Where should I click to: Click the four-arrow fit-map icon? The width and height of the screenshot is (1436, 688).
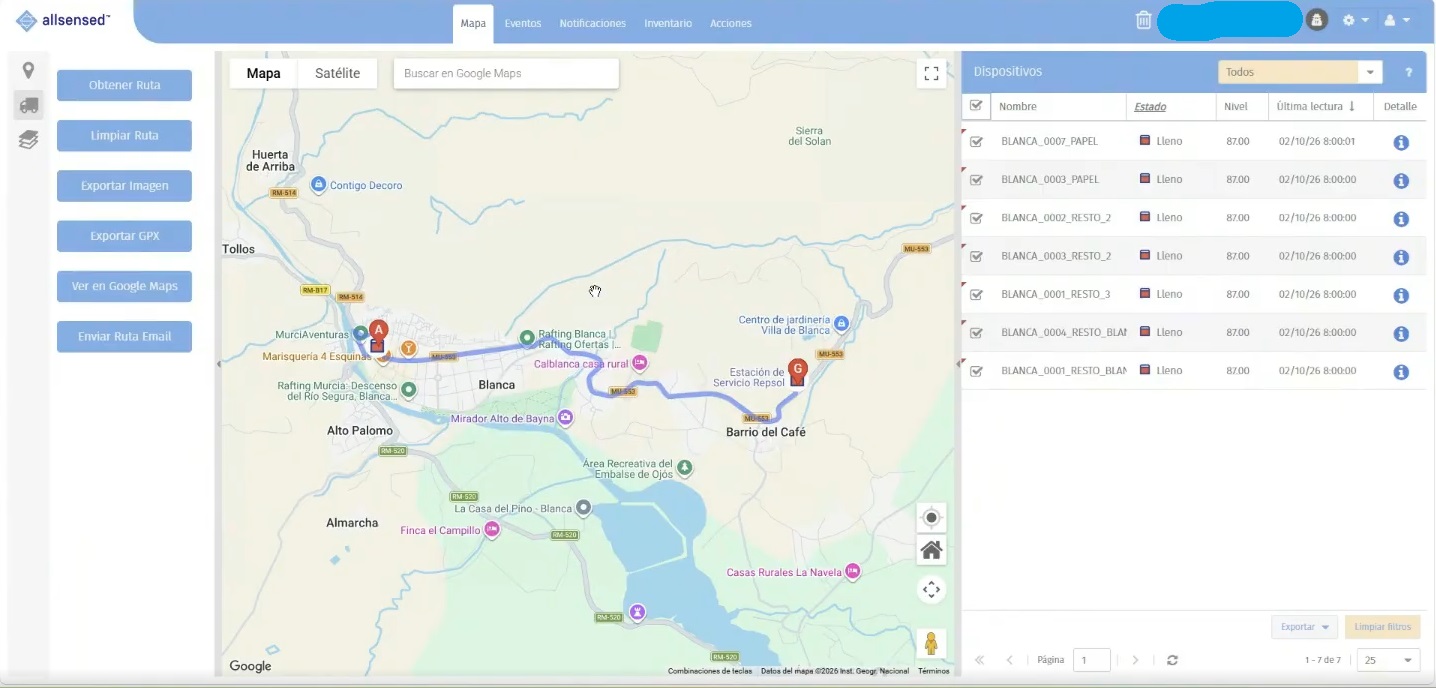[x=931, y=589]
